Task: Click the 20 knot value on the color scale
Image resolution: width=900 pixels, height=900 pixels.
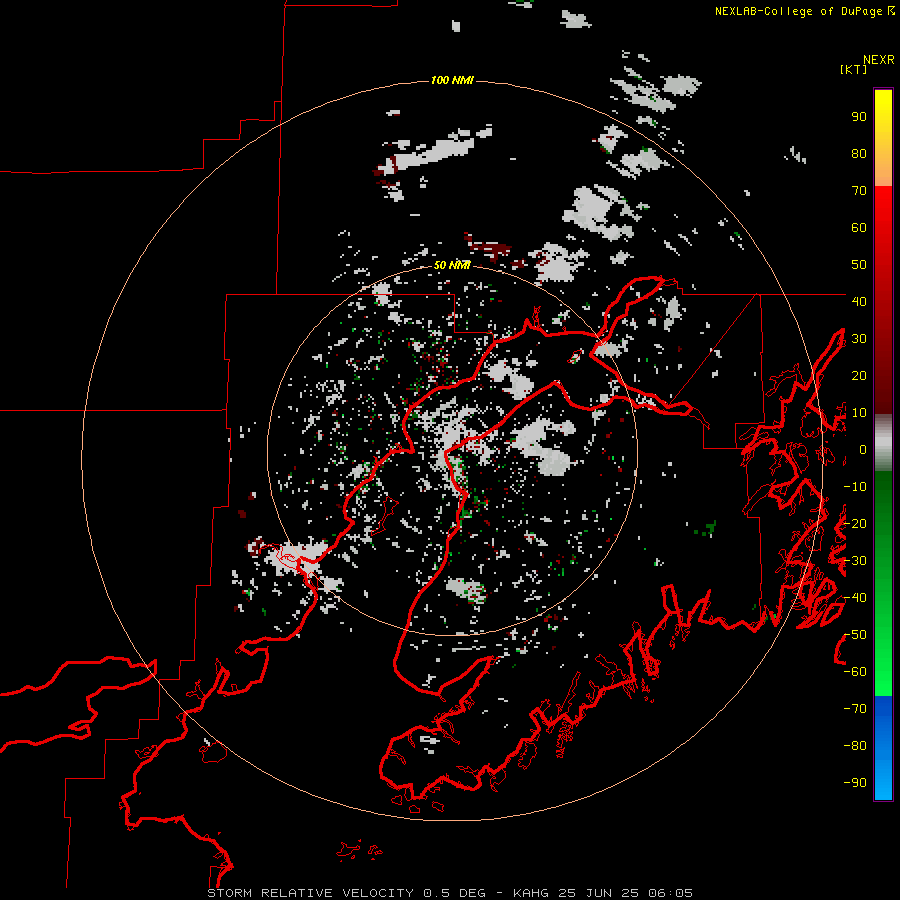Action: click(859, 376)
